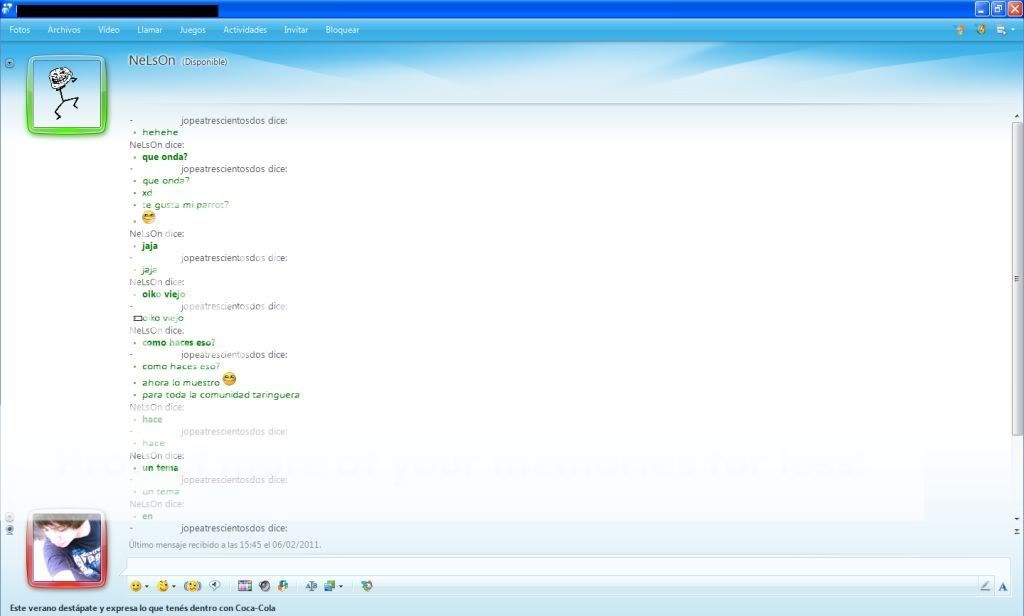
Task: Open the emoticon picker smiley icon
Action: [135, 586]
